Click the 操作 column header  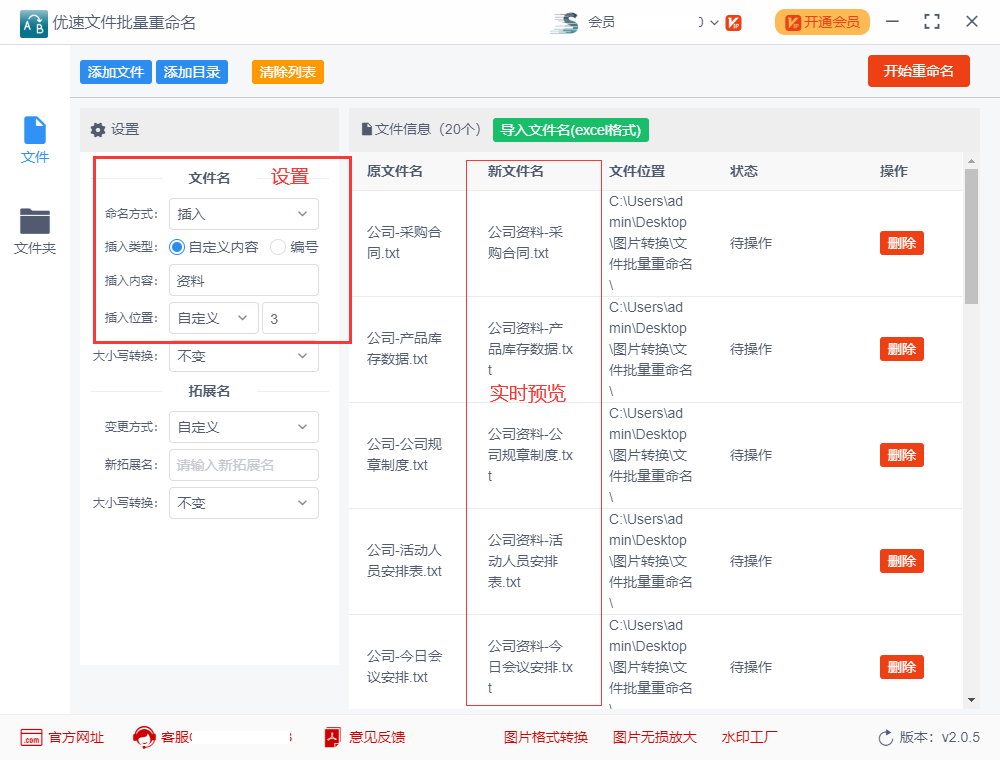893,171
